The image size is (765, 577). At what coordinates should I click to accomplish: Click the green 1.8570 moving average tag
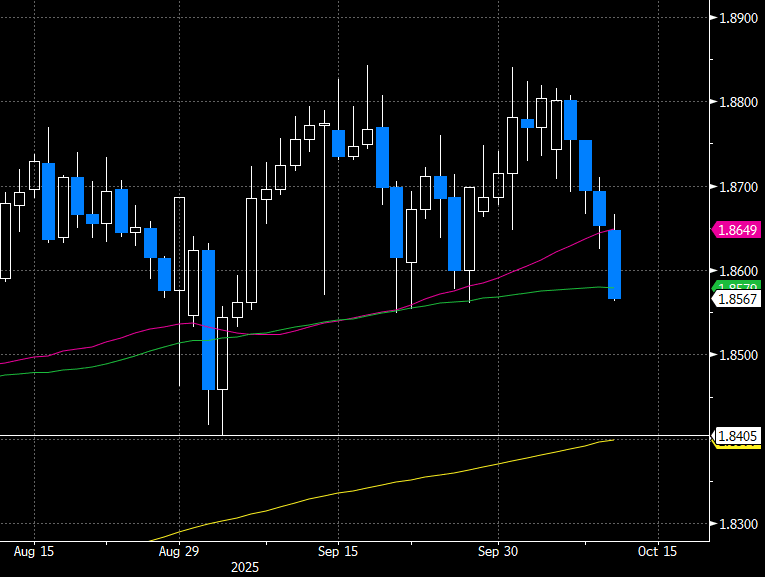coord(737,286)
